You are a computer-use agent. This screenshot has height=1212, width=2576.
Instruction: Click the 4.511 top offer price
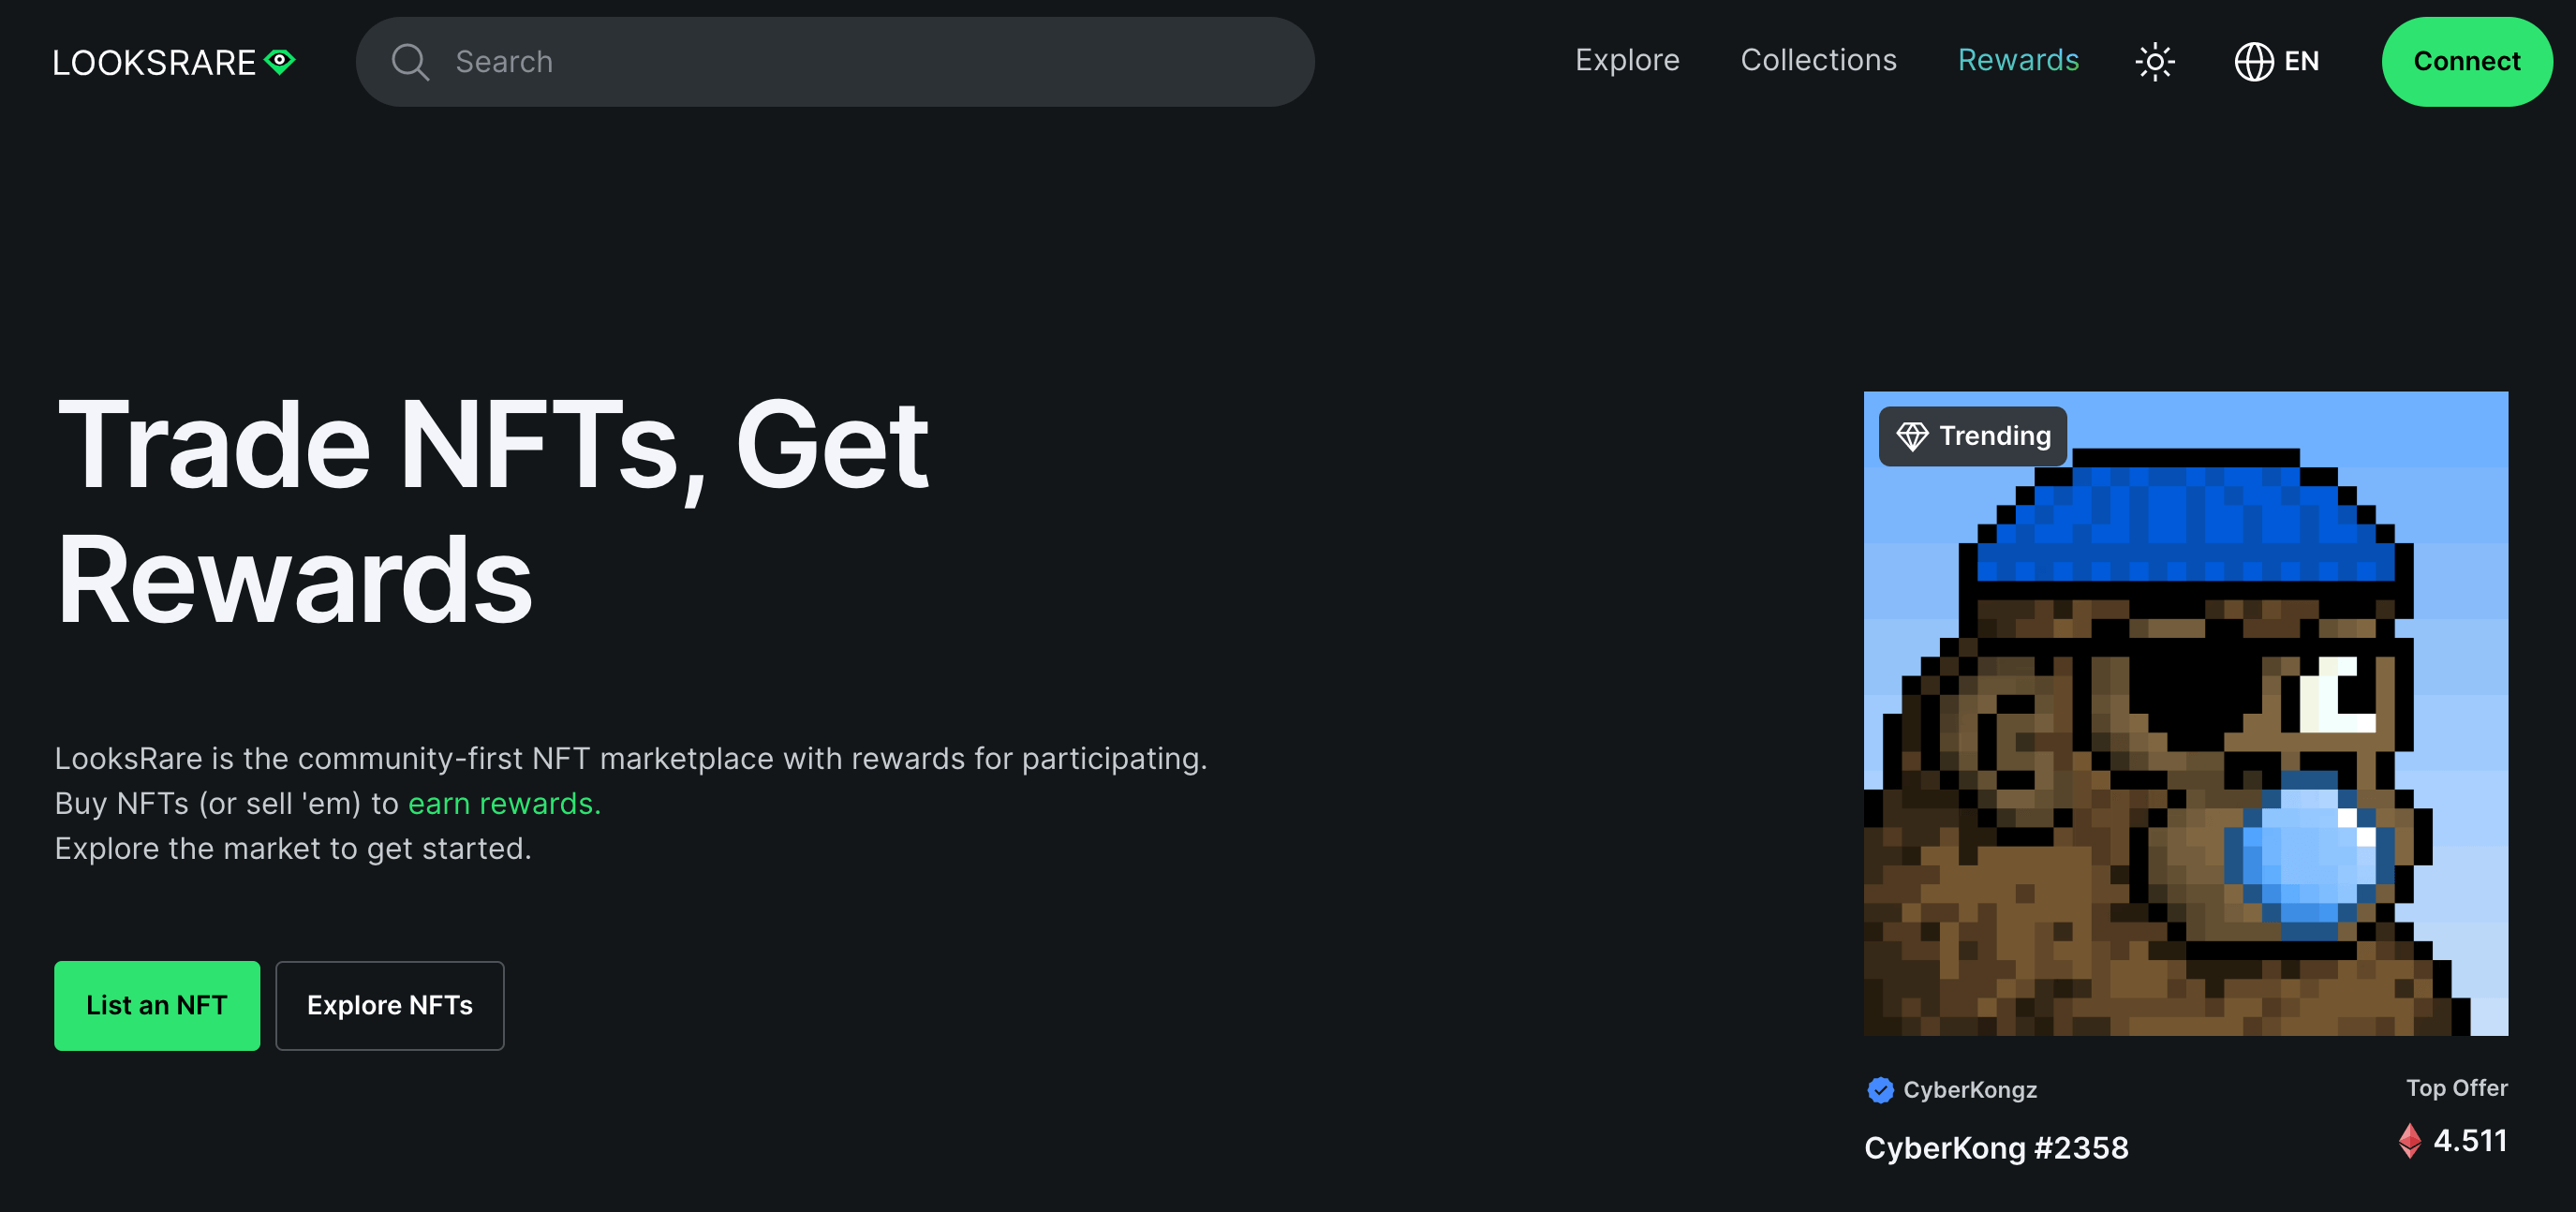(x=2470, y=1140)
